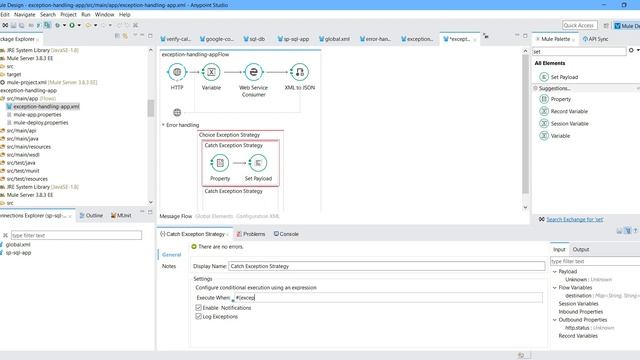Select the Web Service Consumer component

tap(253, 72)
